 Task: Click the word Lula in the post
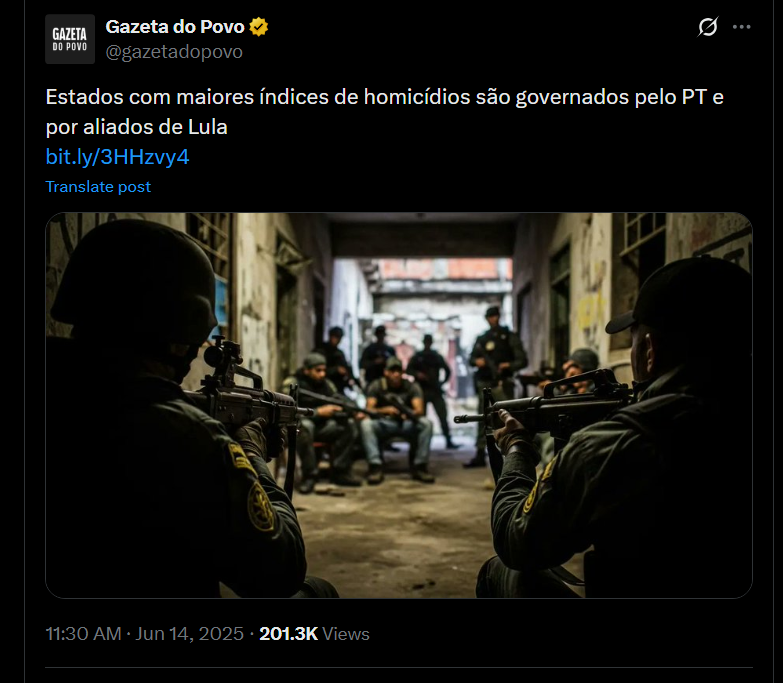coord(208,127)
